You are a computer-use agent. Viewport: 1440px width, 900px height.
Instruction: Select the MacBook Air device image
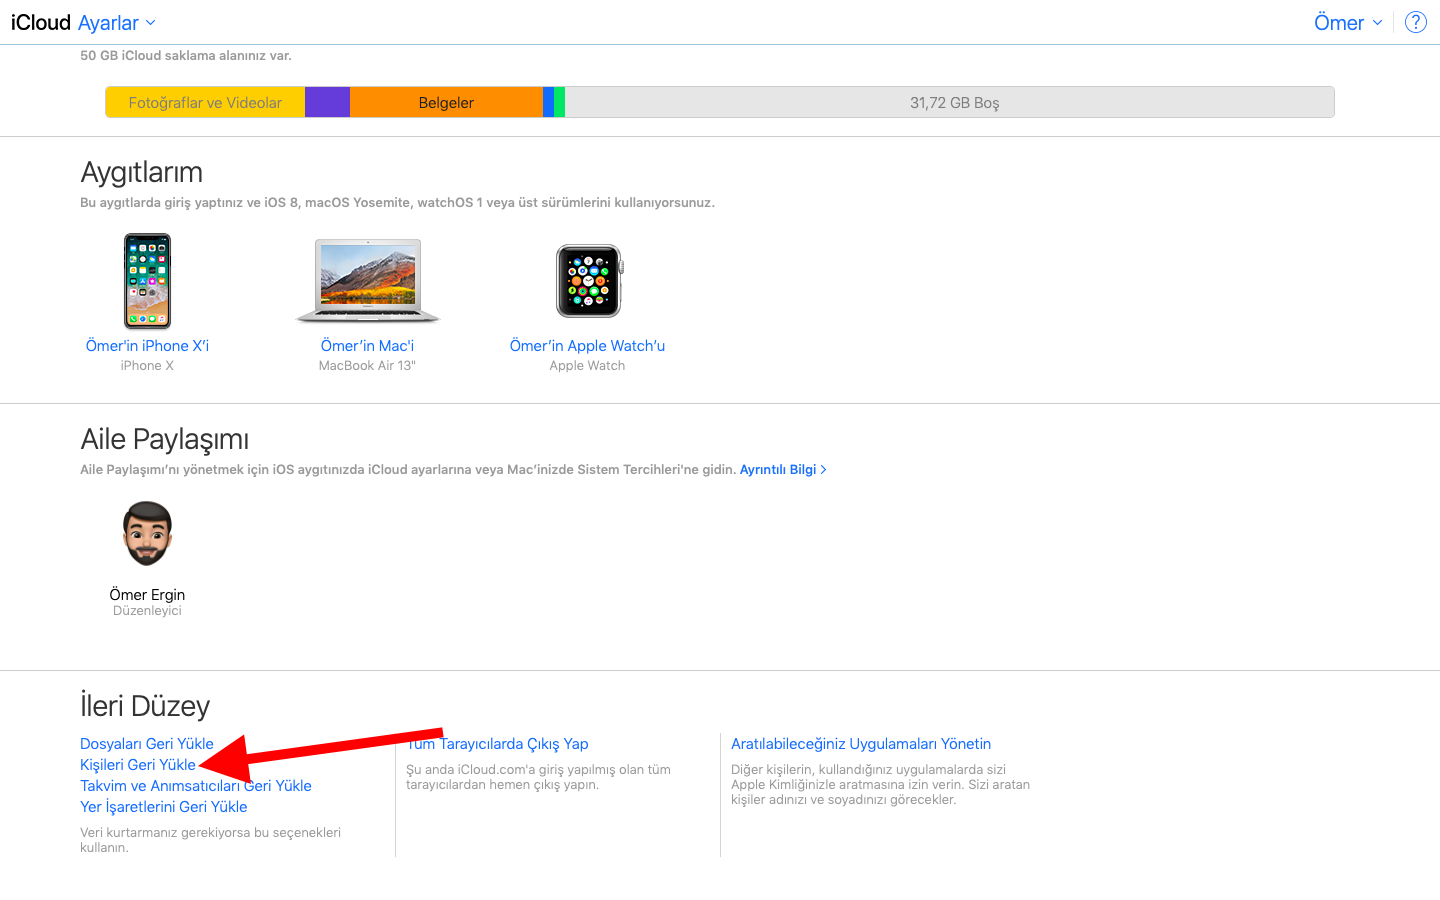[x=367, y=281]
